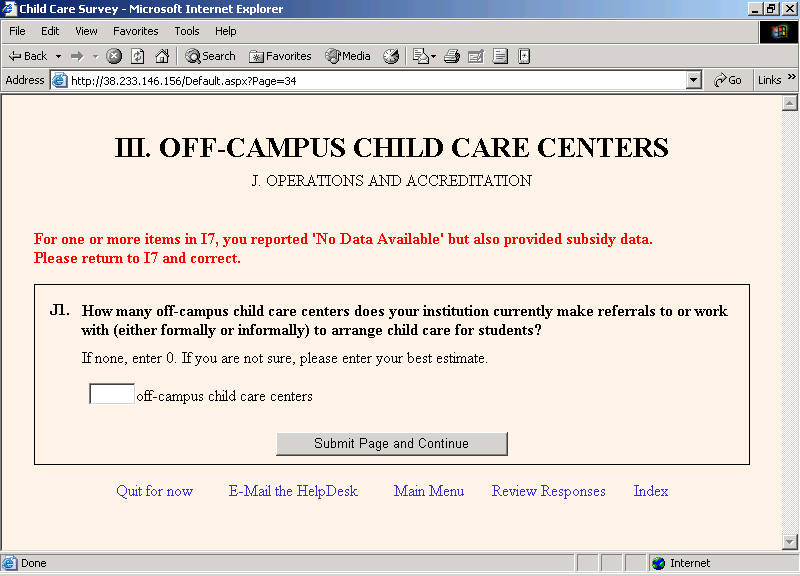Click the Discuss icon
800x576 pixels.
point(501,56)
